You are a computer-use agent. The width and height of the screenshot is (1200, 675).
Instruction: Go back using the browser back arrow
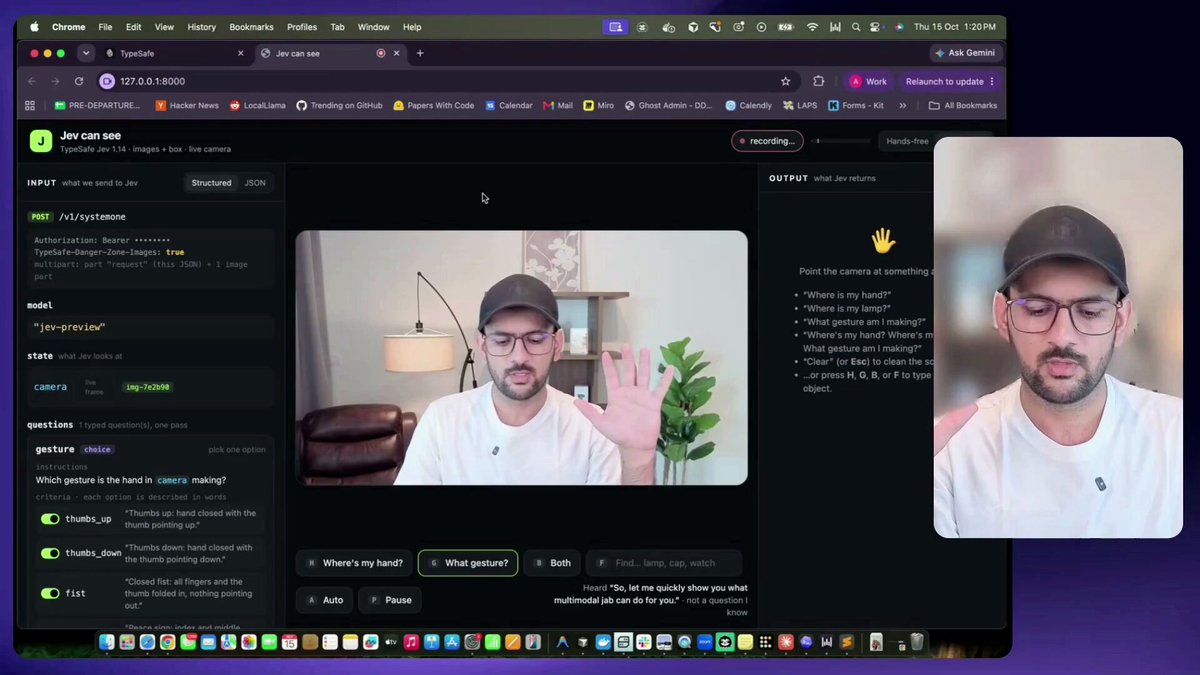click(x=32, y=81)
